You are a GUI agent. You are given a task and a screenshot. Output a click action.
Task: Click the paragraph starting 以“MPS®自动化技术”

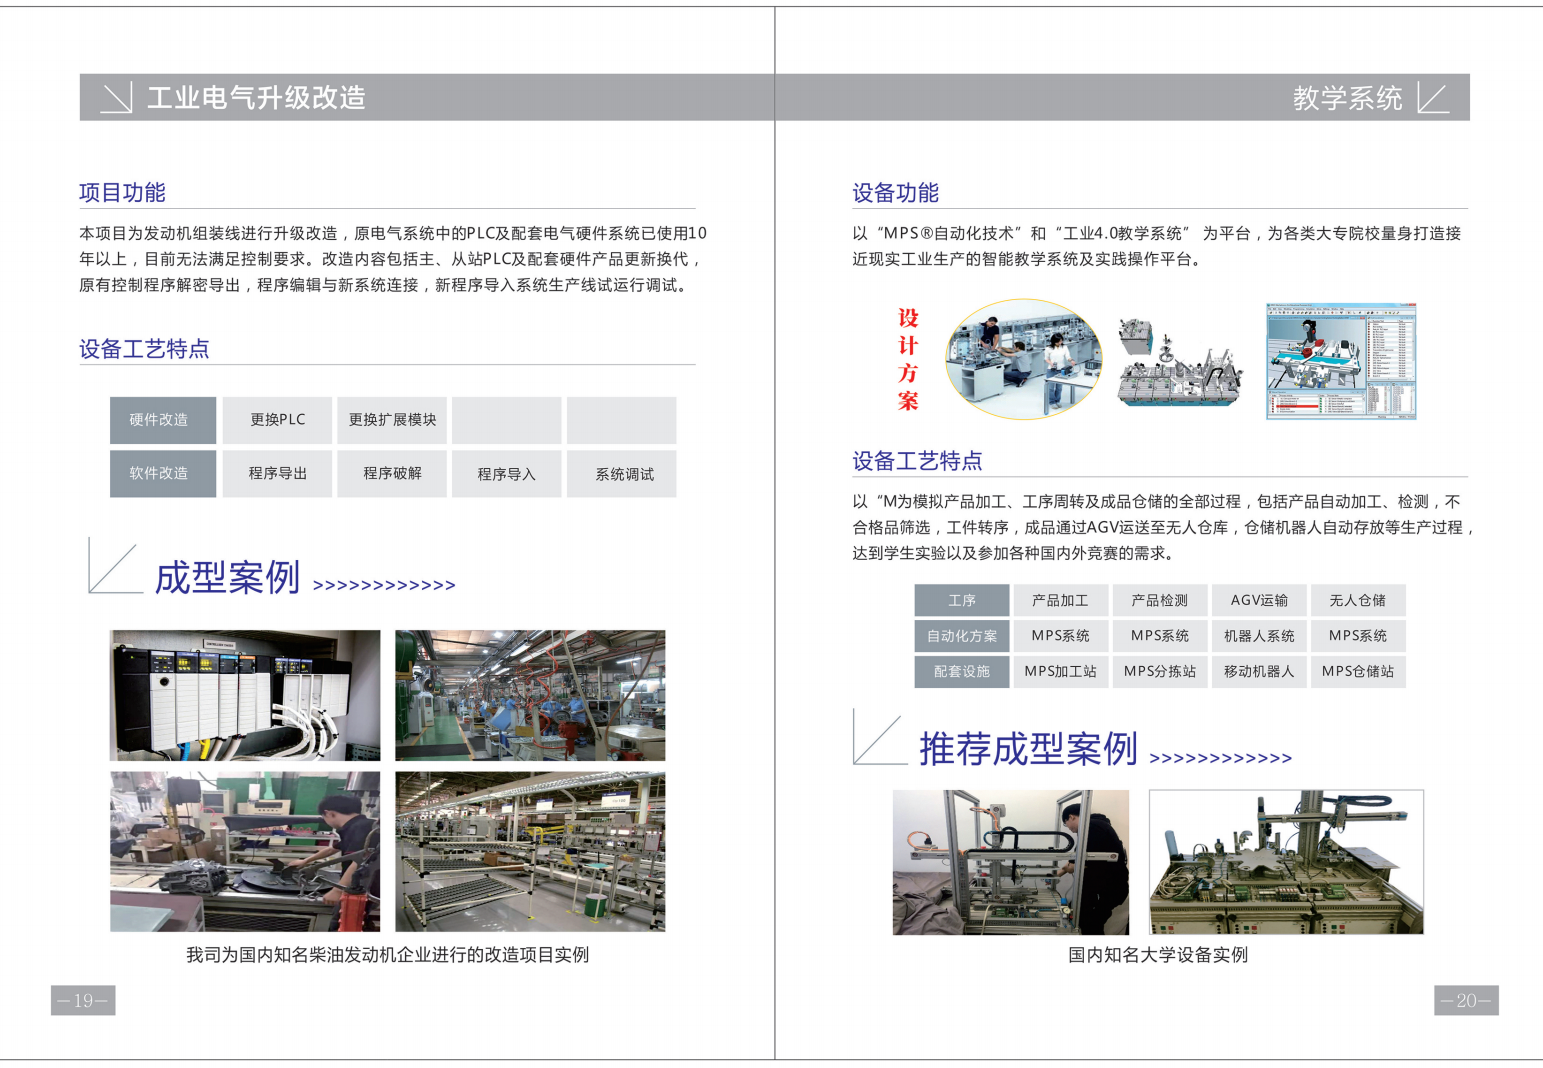(1157, 246)
